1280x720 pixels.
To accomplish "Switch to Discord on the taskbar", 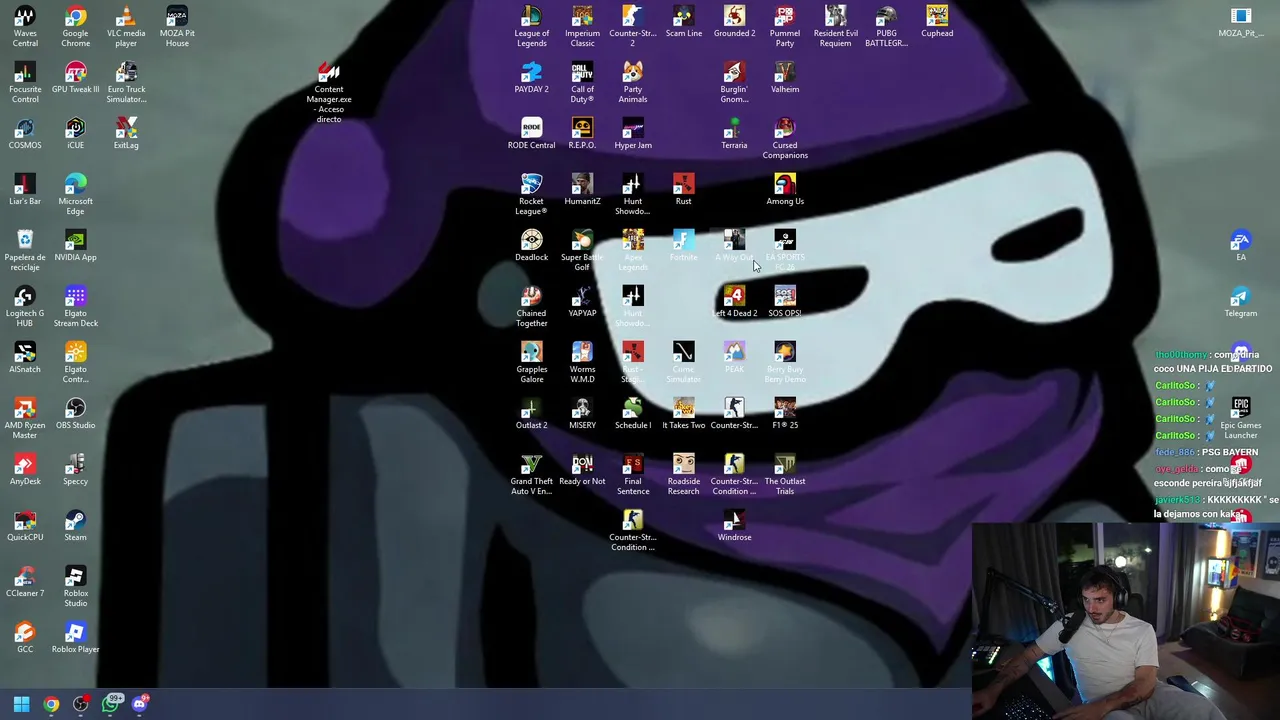I will pyautogui.click(x=139, y=705).
